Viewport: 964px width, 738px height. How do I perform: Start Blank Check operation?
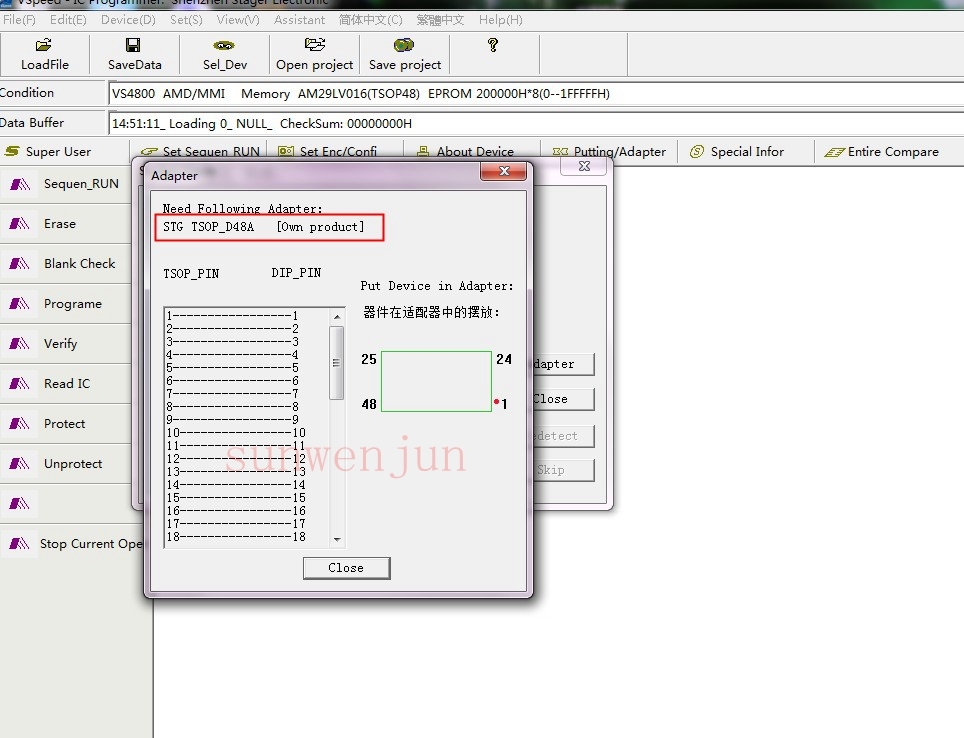(x=79, y=264)
